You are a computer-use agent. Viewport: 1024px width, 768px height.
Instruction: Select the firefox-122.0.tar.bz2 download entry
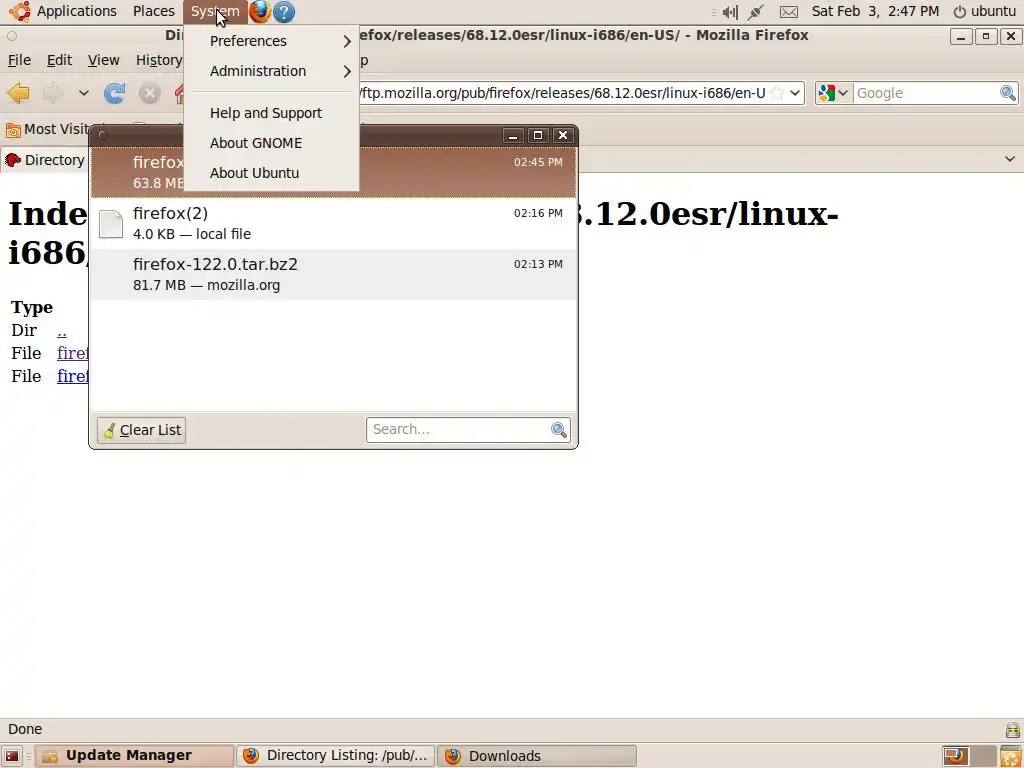point(333,274)
